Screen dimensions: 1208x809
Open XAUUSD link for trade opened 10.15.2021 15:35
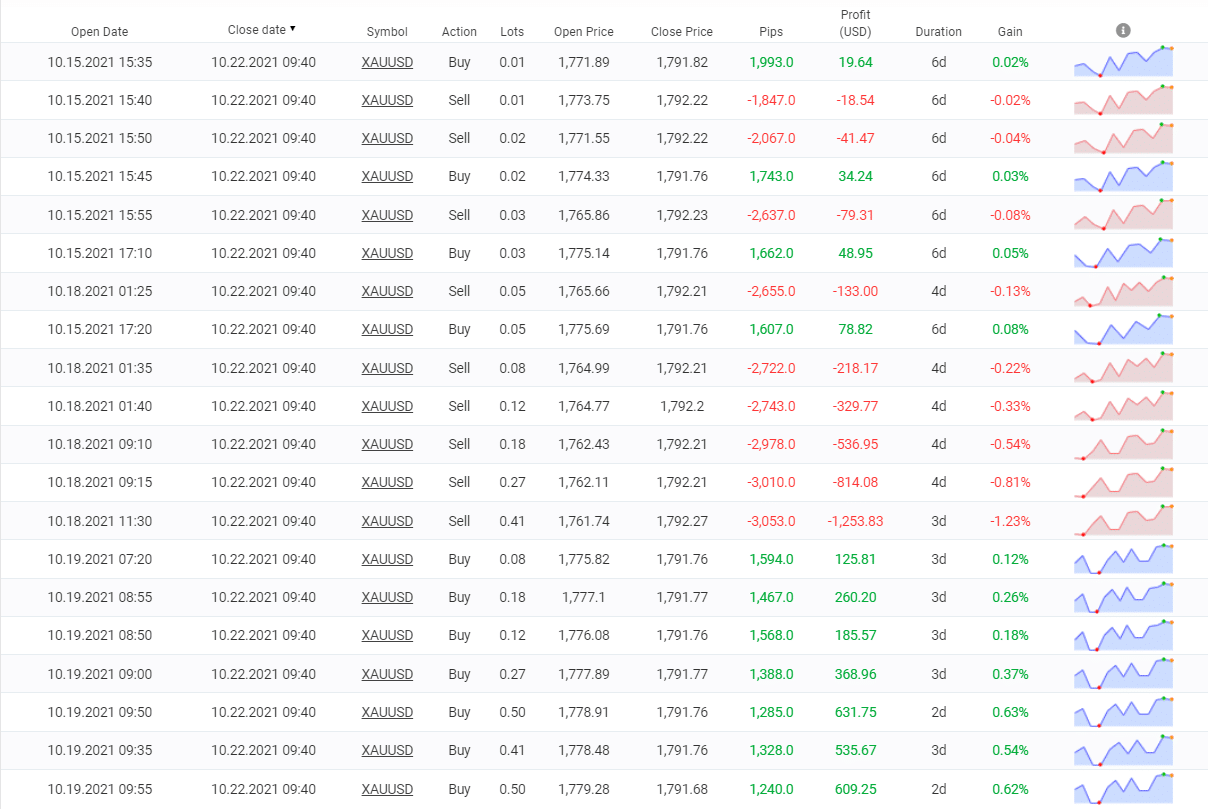click(x=387, y=62)
